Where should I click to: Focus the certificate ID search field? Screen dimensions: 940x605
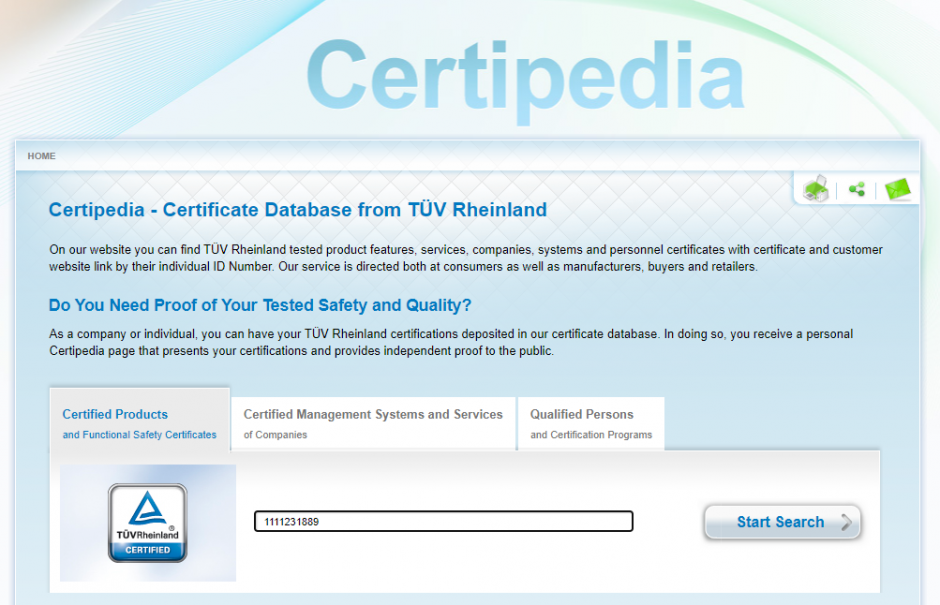[444, 522]
